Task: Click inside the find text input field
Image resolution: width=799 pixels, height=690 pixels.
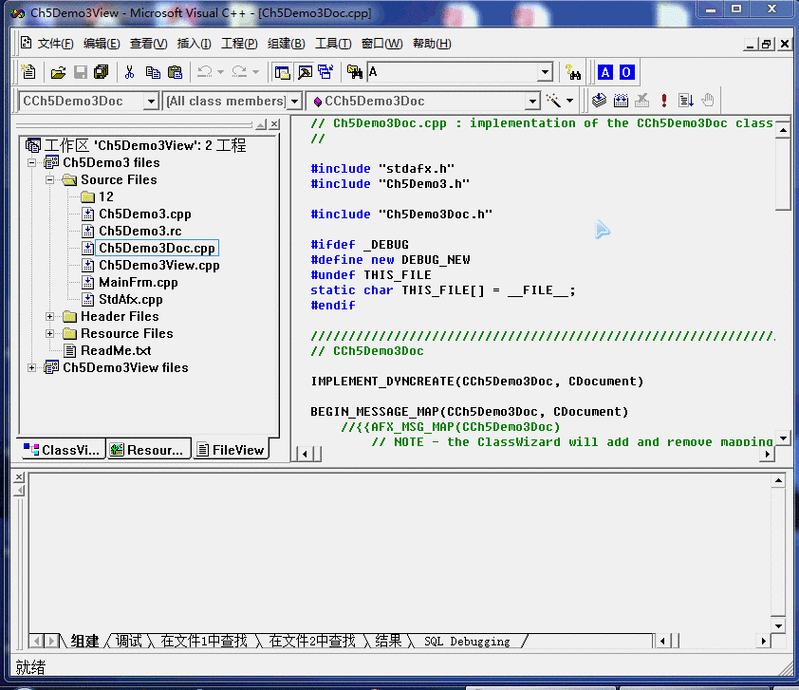Action: (x=452, y=72)
